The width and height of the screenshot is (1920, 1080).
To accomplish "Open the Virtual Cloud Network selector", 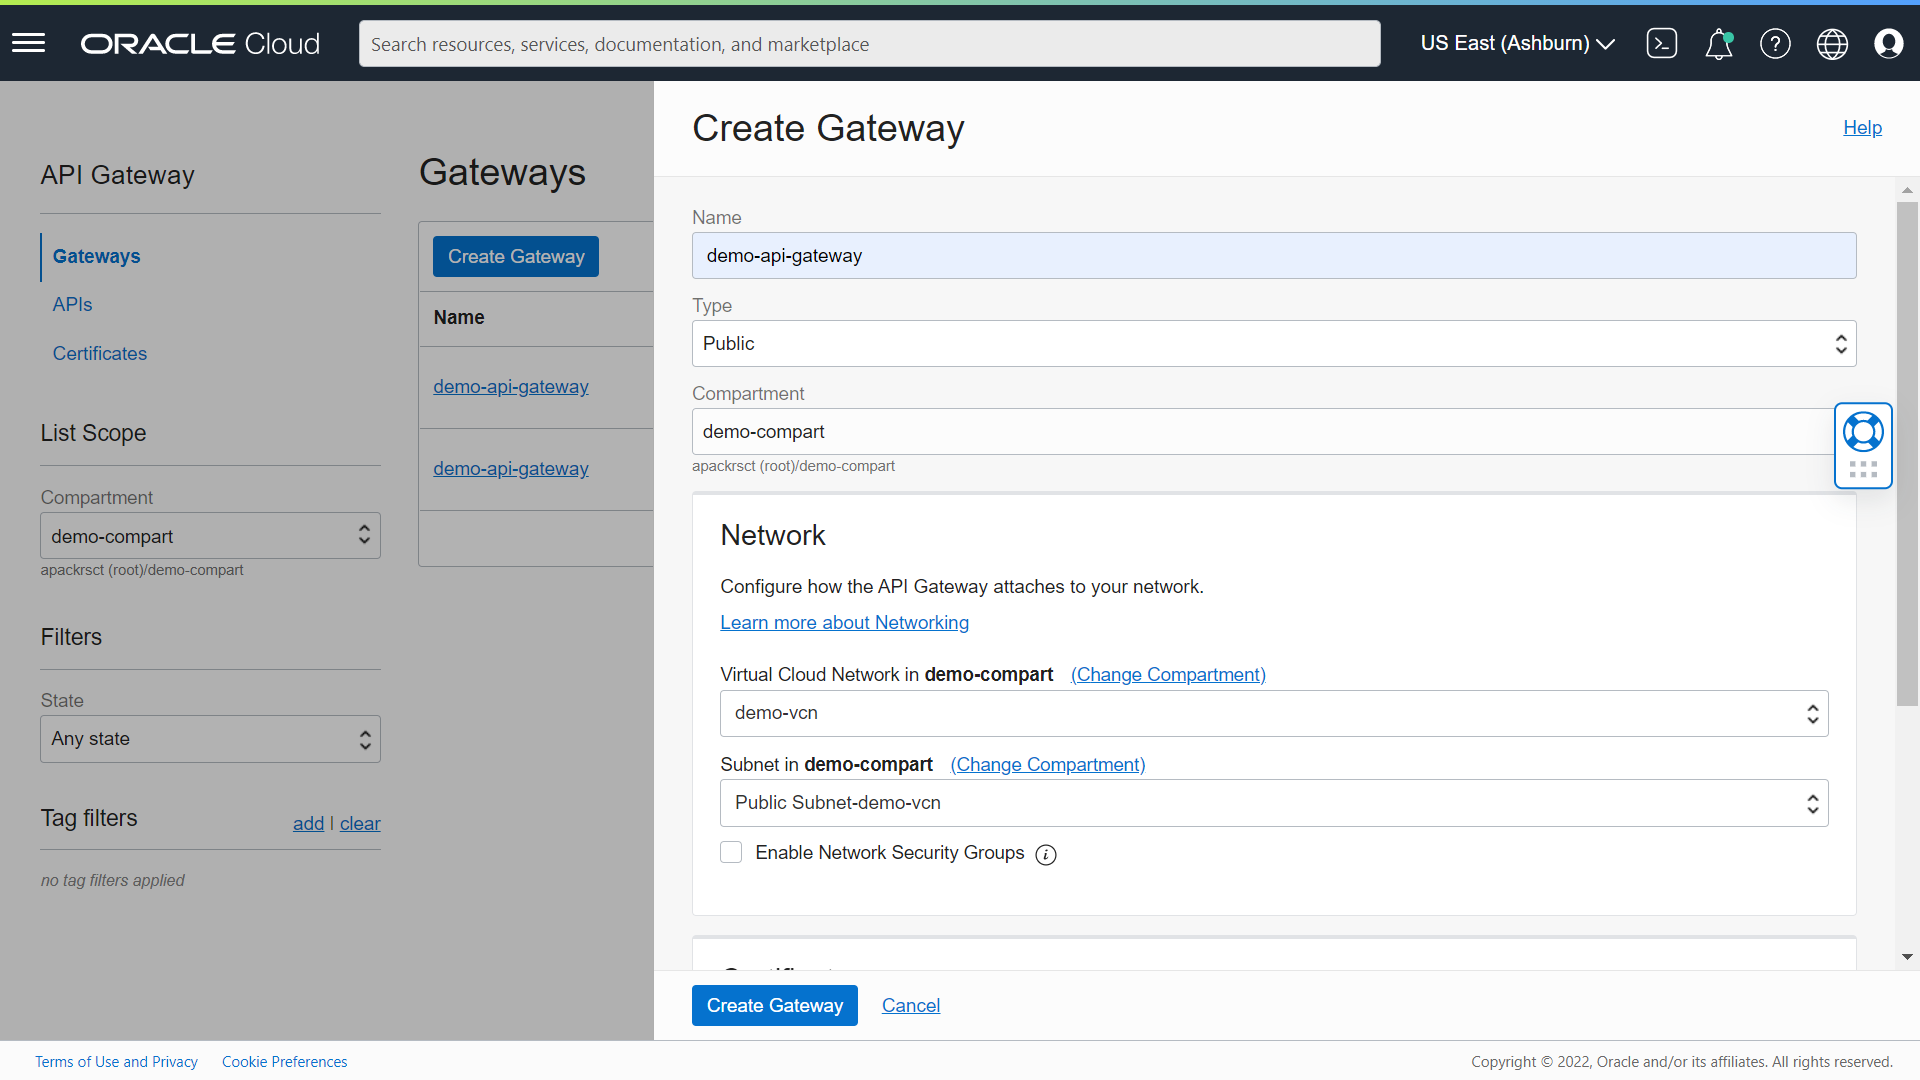I will [x=1273, y=713].
